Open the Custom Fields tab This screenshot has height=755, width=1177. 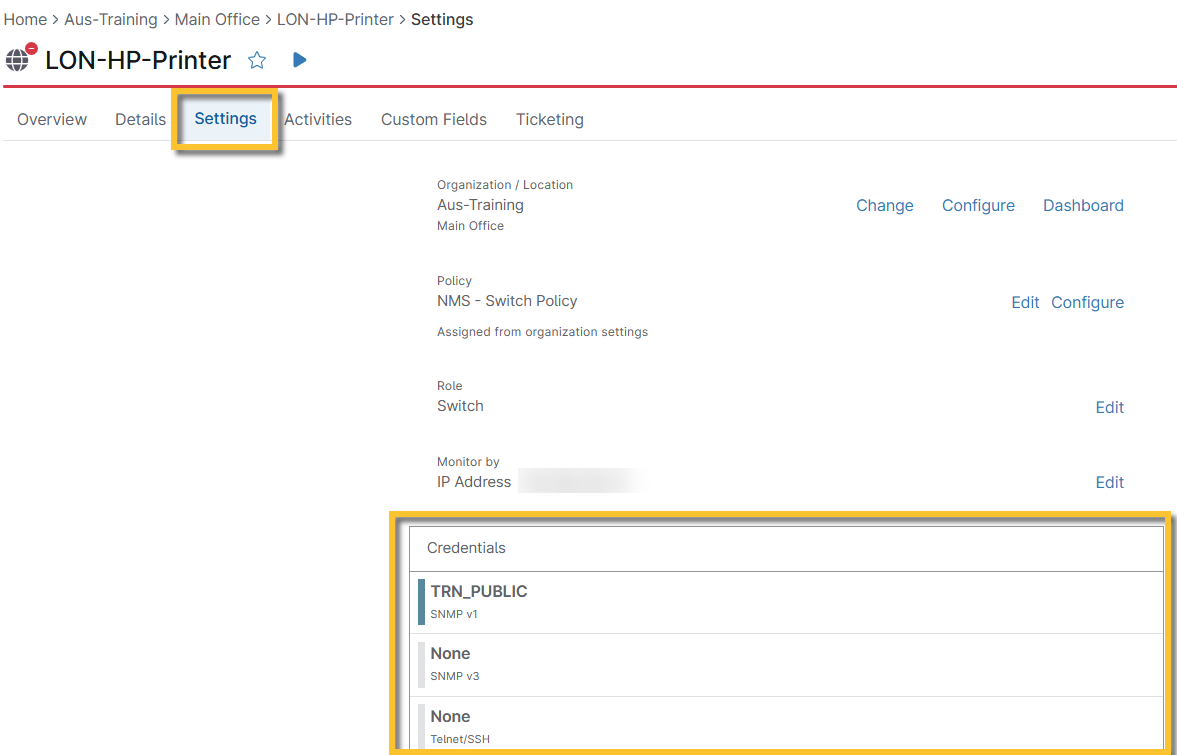click(x=434, y=119)
